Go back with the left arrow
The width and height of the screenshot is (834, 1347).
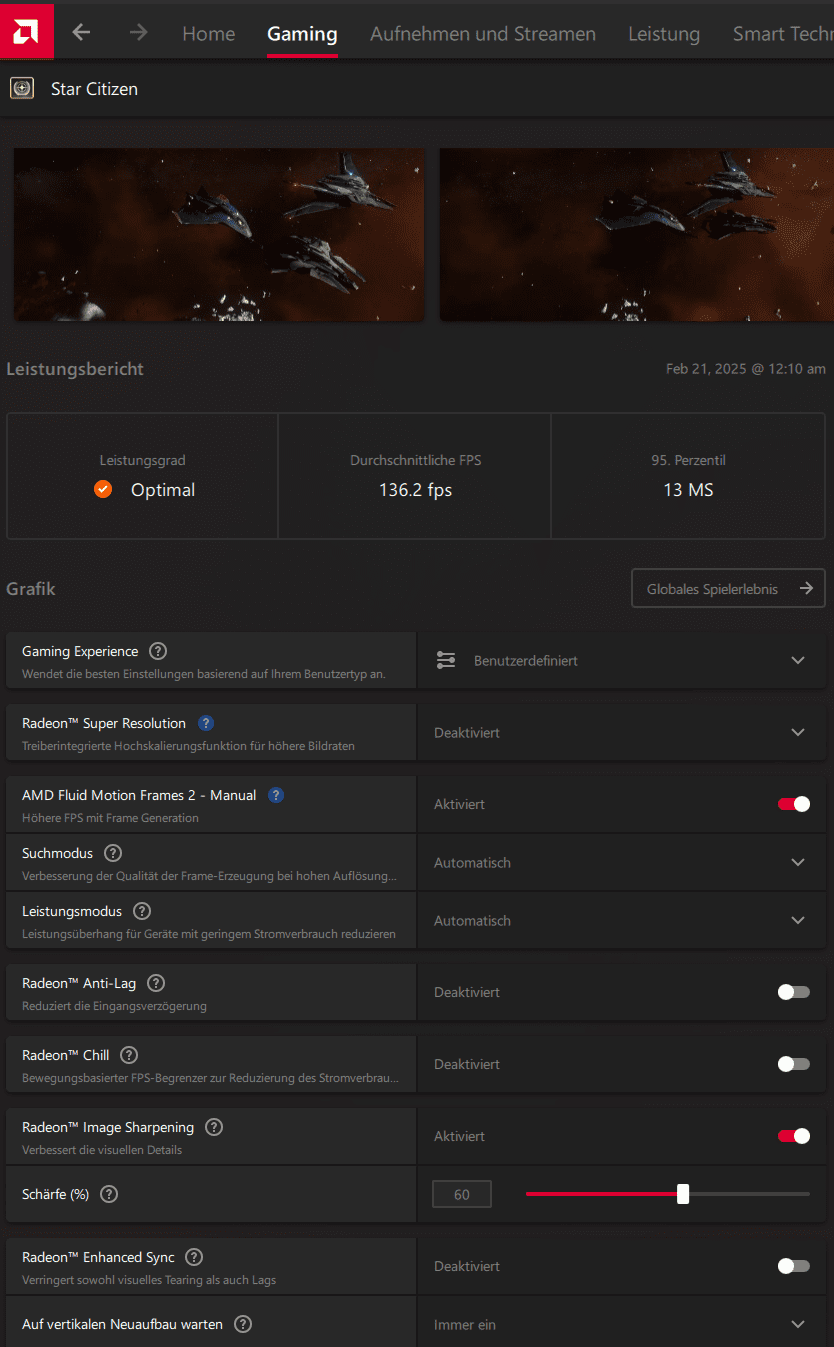click(x=81, y=32)
